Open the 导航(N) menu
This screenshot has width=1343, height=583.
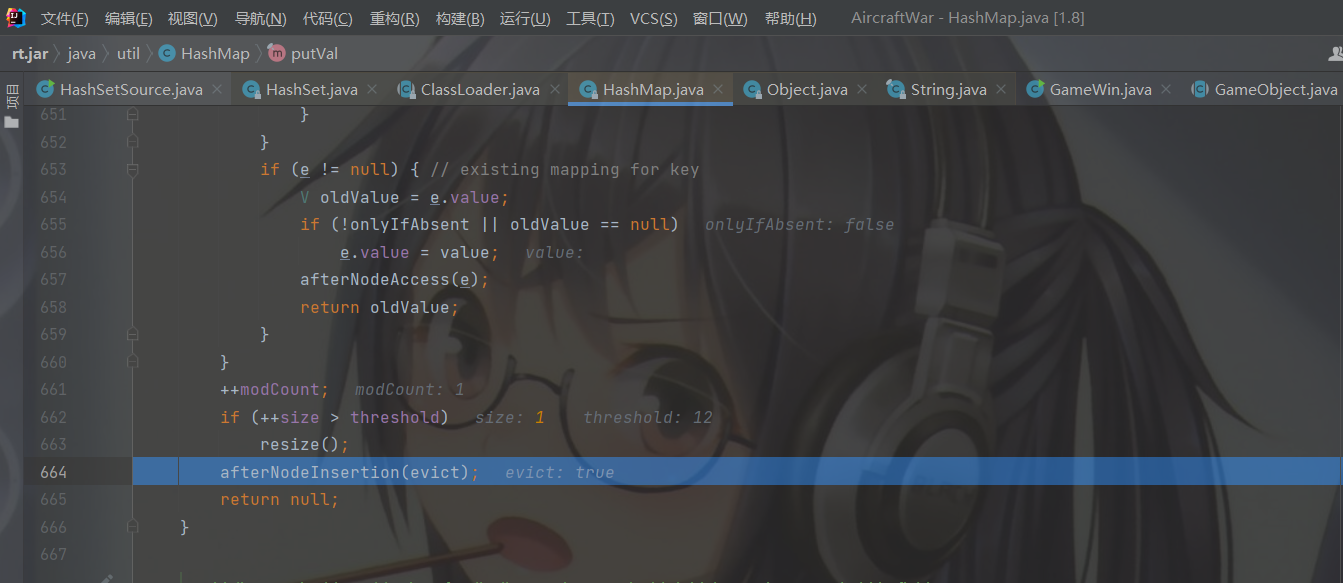coord(260,19)
